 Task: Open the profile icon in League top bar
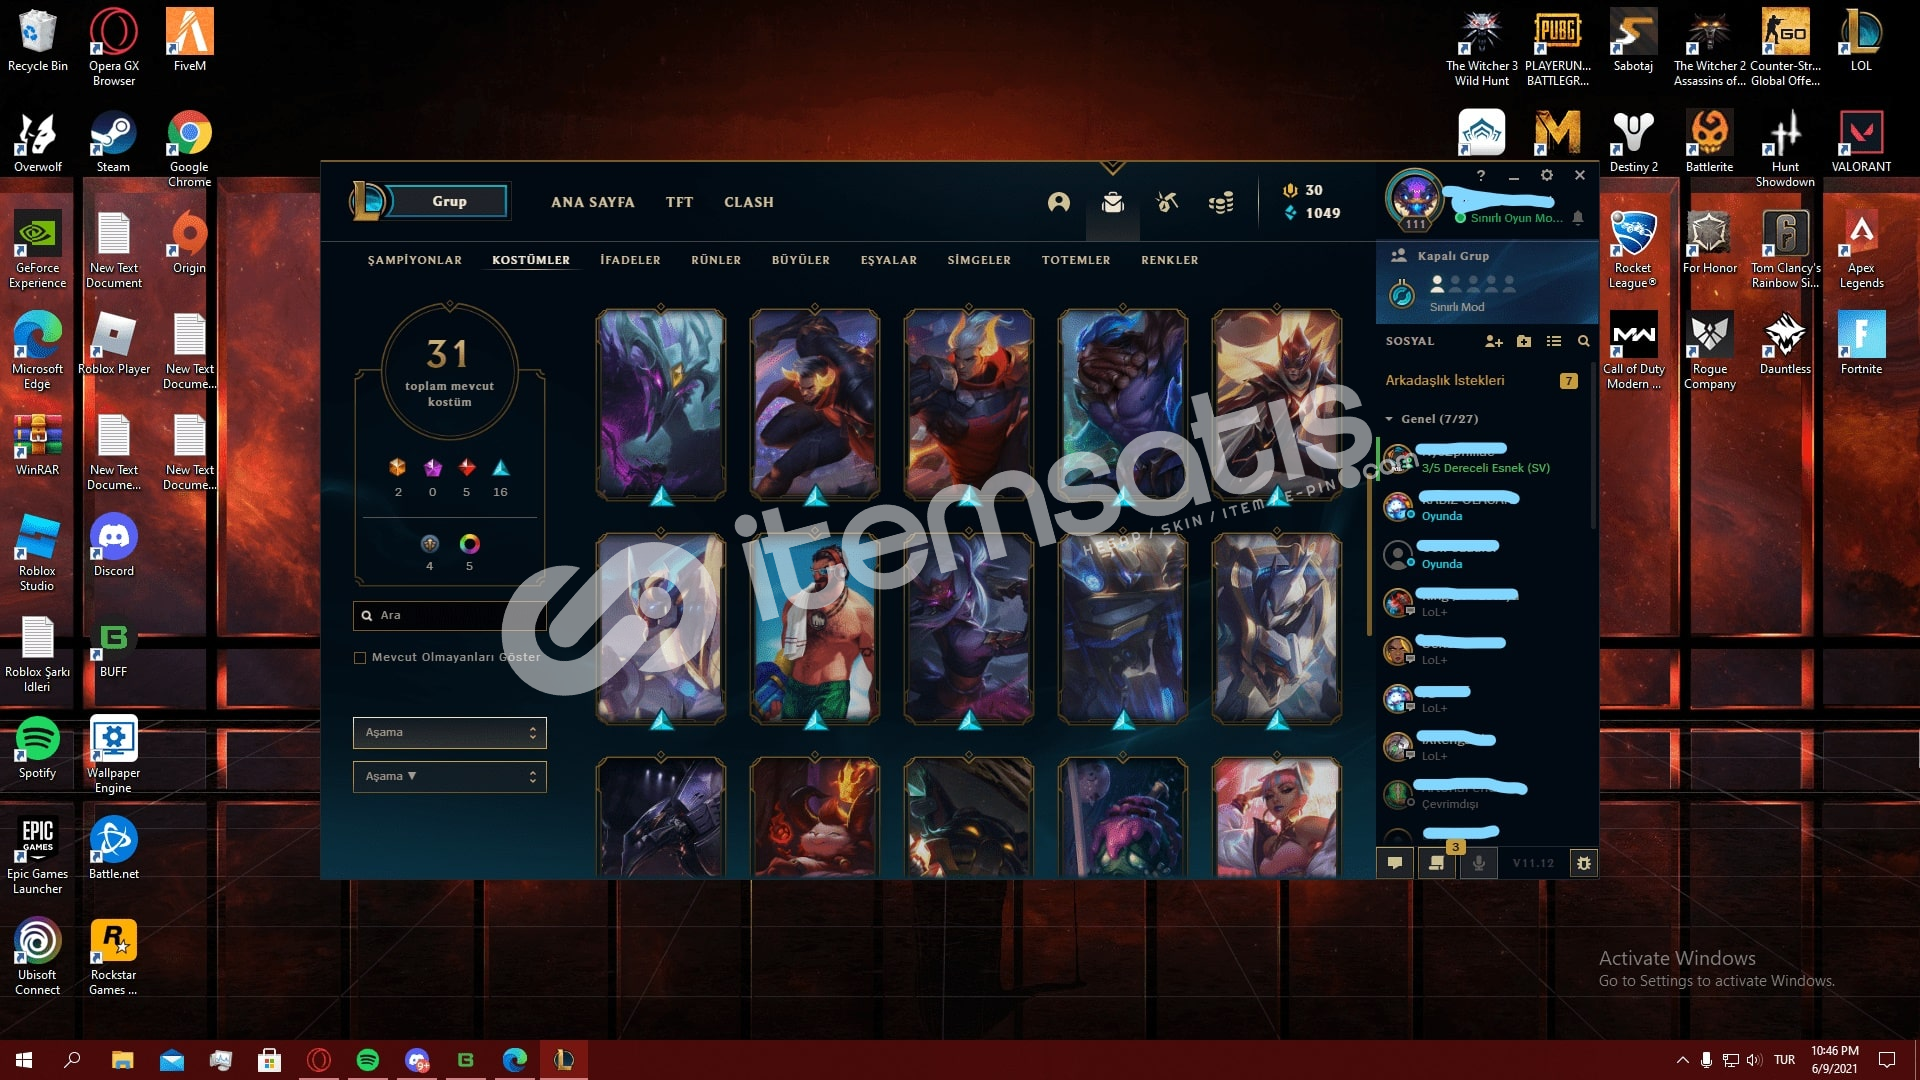(x=1058, y=203)
